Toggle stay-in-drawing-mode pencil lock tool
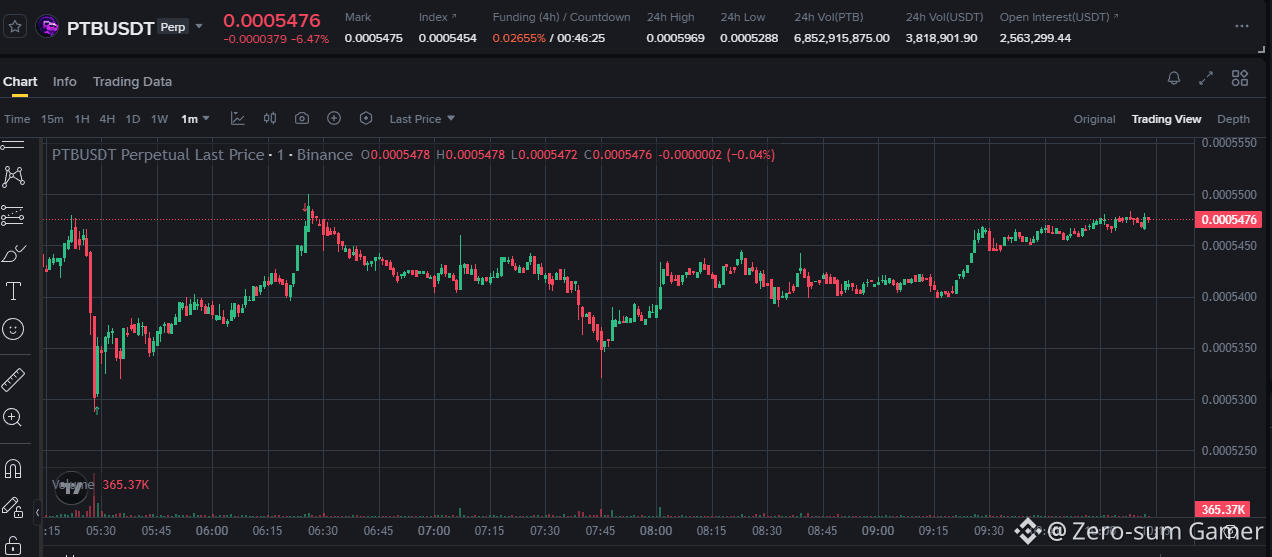The width and height of the screenshot is (1272, 557). point(13,507)
